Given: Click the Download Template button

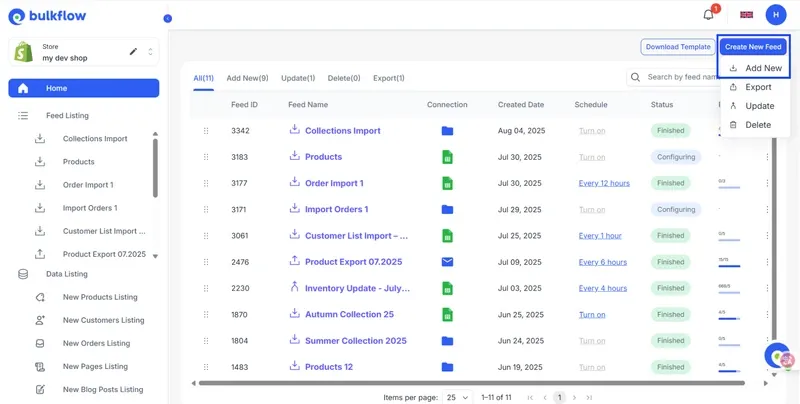Looking at the screenshot, I should 678,47.
